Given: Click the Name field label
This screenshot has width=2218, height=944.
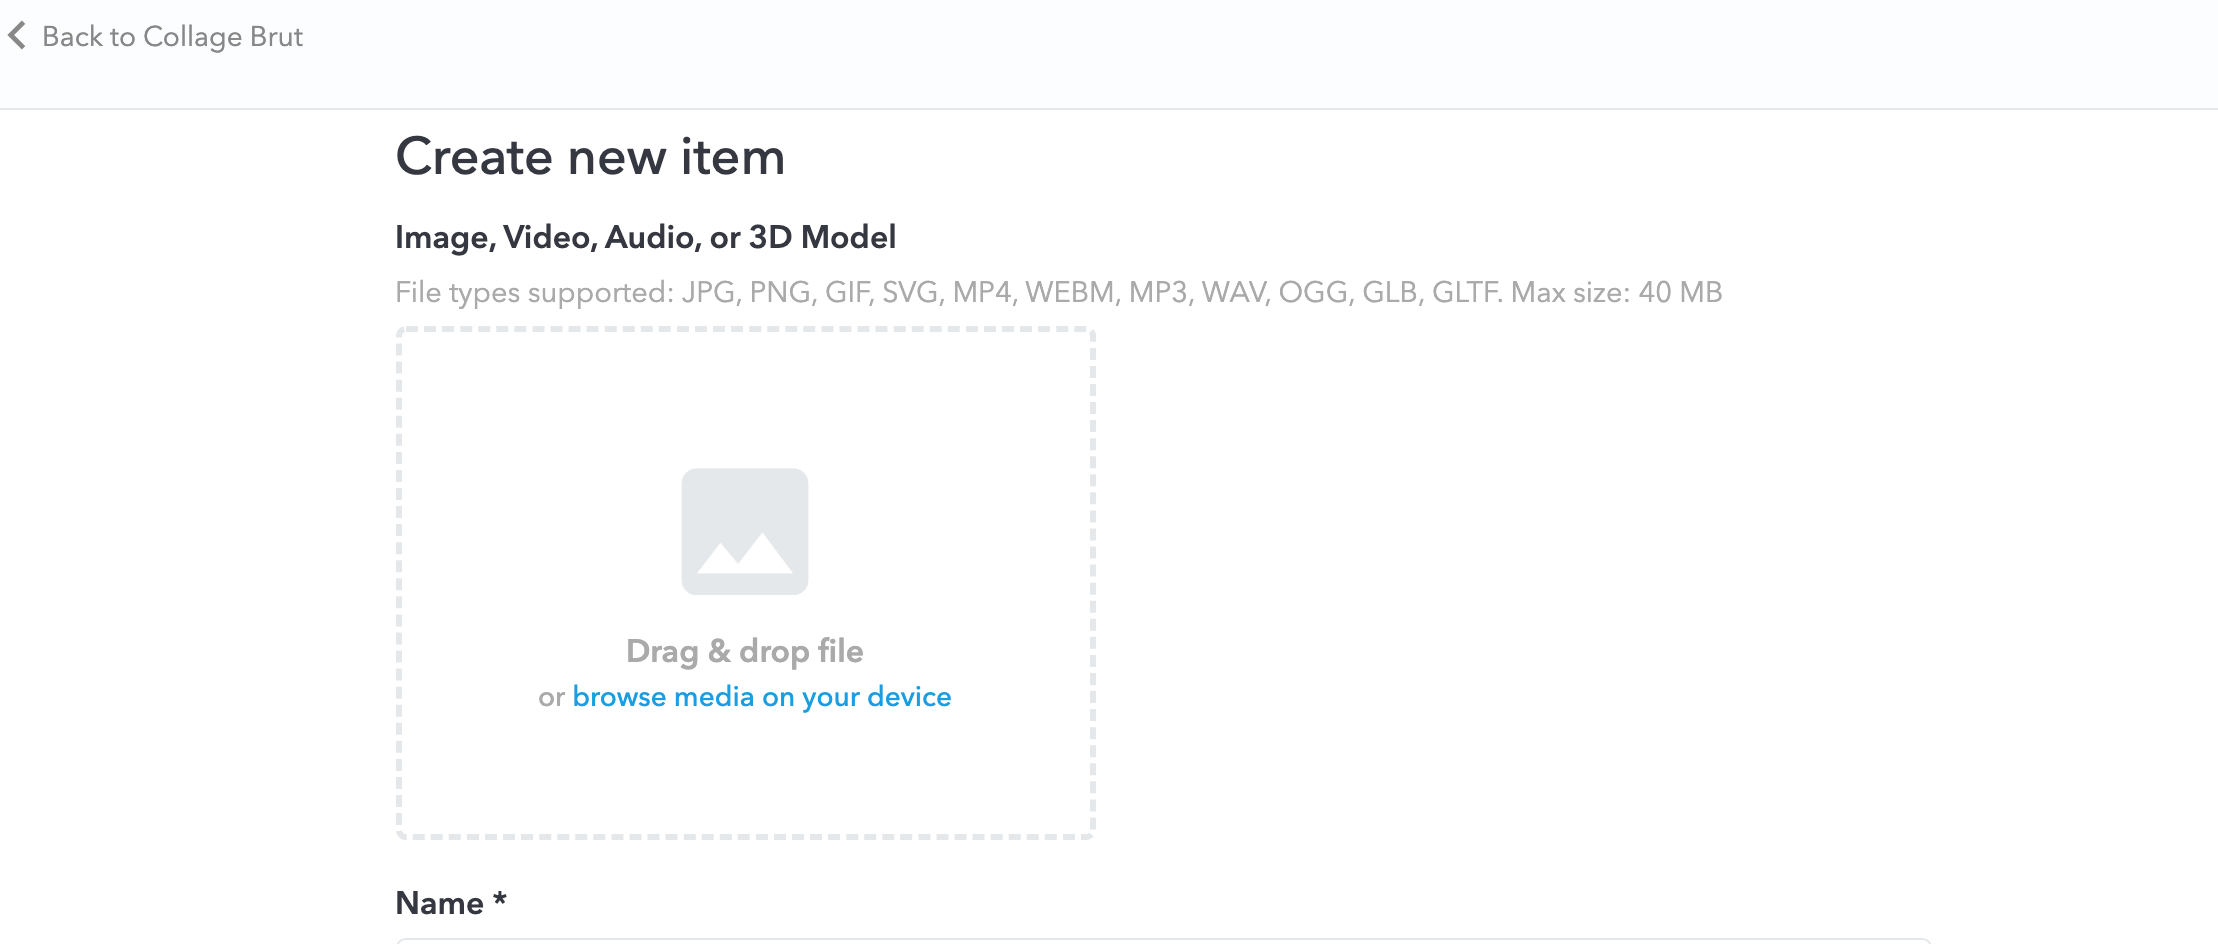Looking at the screenshot, I should click(440, 903).
